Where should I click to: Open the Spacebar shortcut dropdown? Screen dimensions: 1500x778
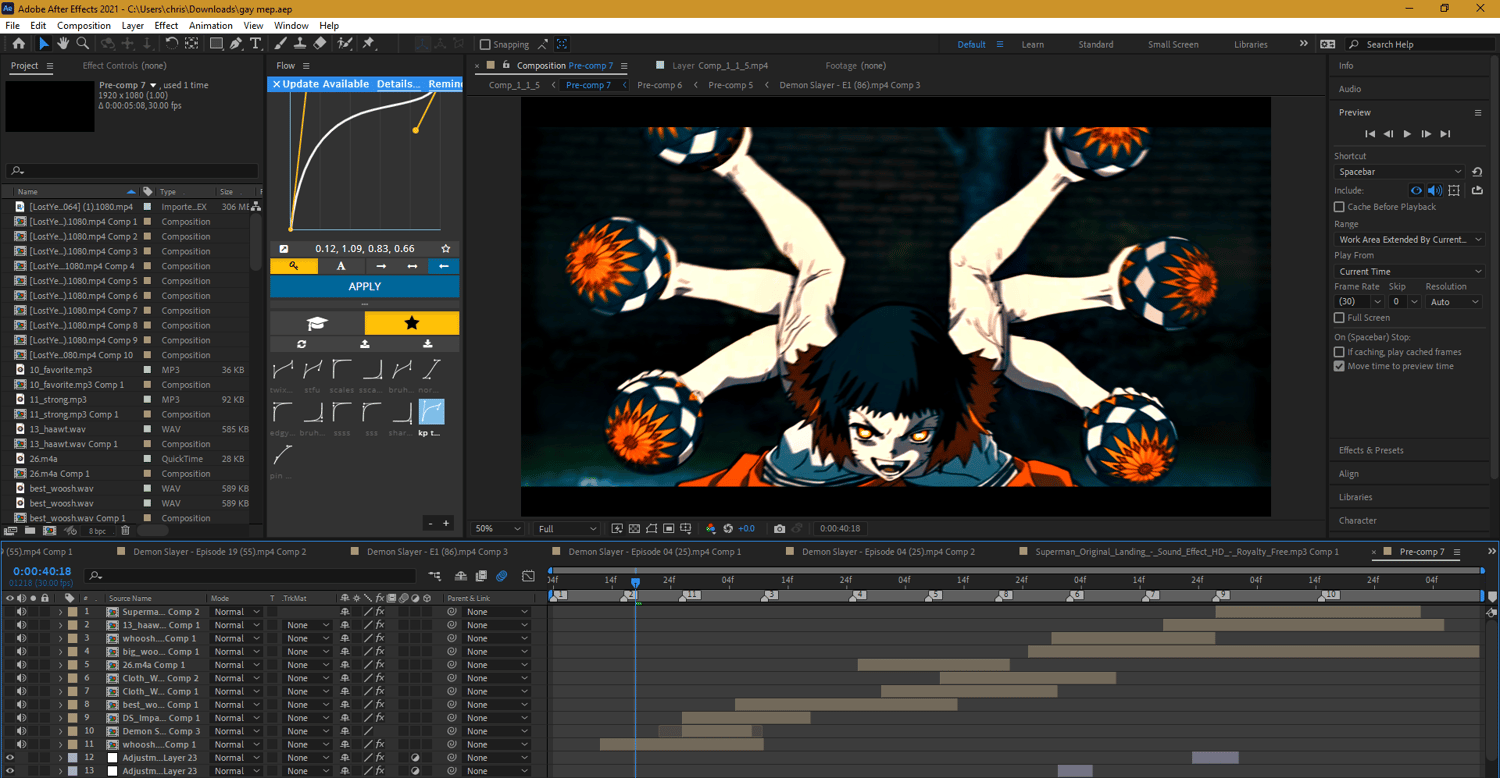(x=1400, y=172)
